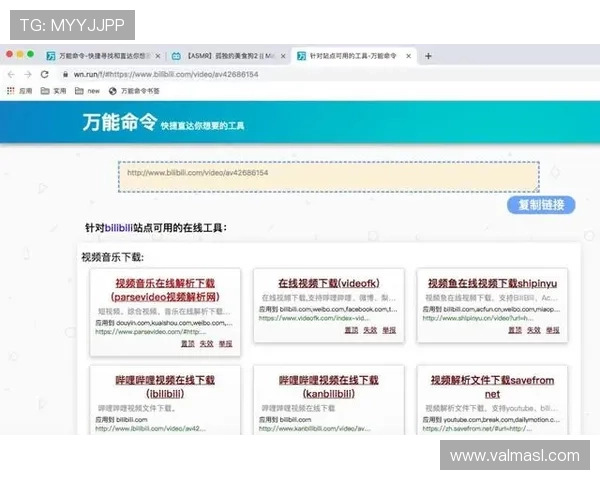600x480 pixels.
Task: Open the new bookmarks folder
Action: pos(87,91)
